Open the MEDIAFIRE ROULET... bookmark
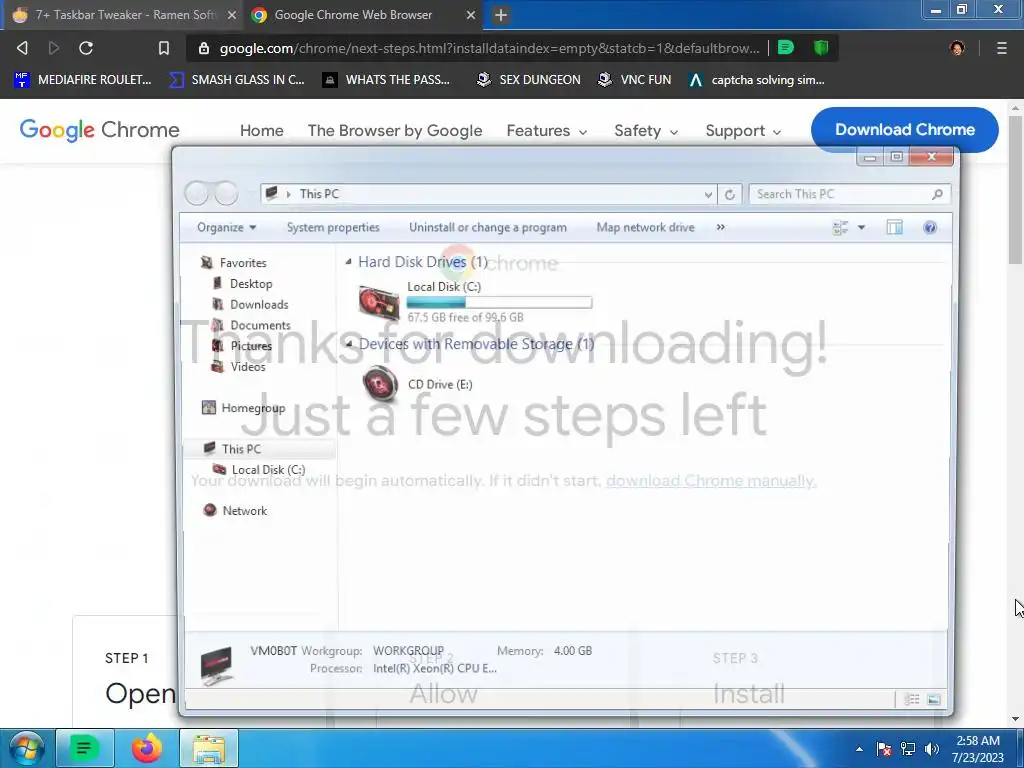 click(83, 80)
